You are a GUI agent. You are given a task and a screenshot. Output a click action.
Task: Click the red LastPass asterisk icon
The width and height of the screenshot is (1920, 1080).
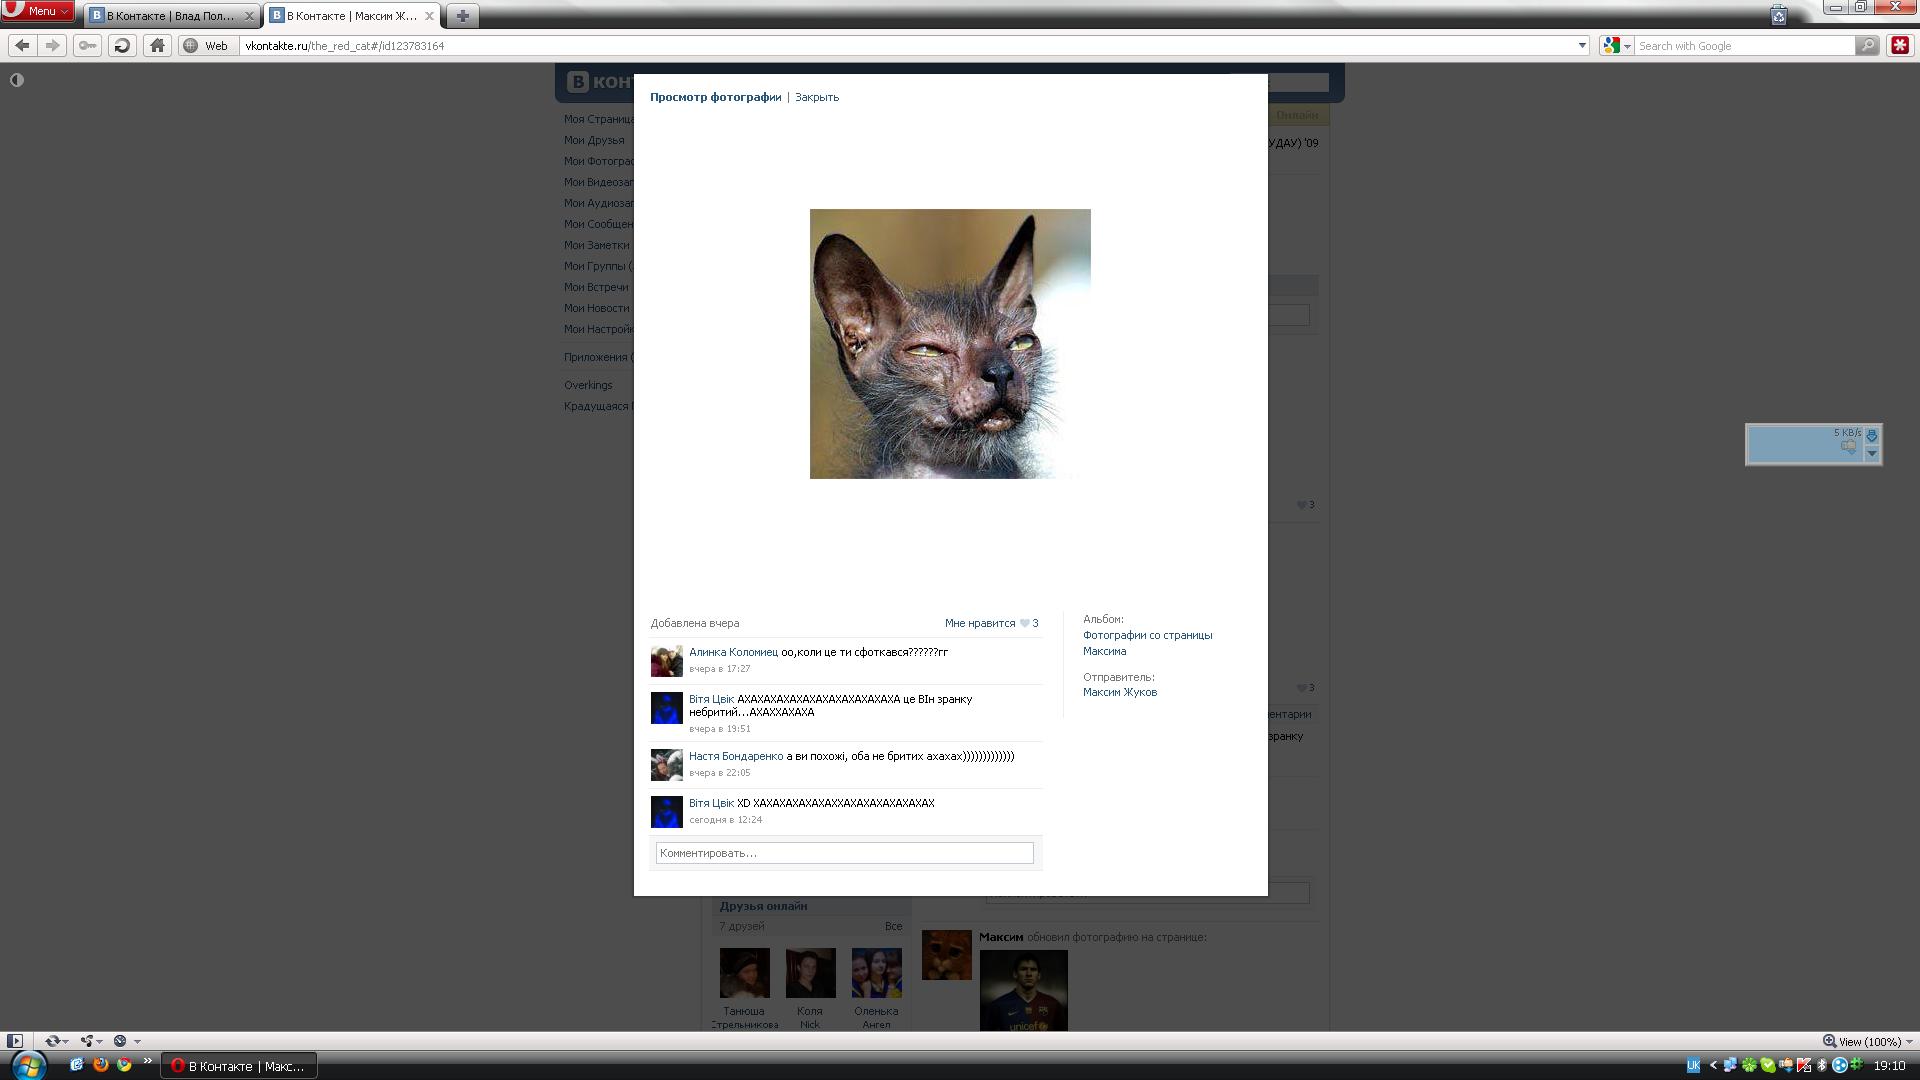[x=1899, y=46]
